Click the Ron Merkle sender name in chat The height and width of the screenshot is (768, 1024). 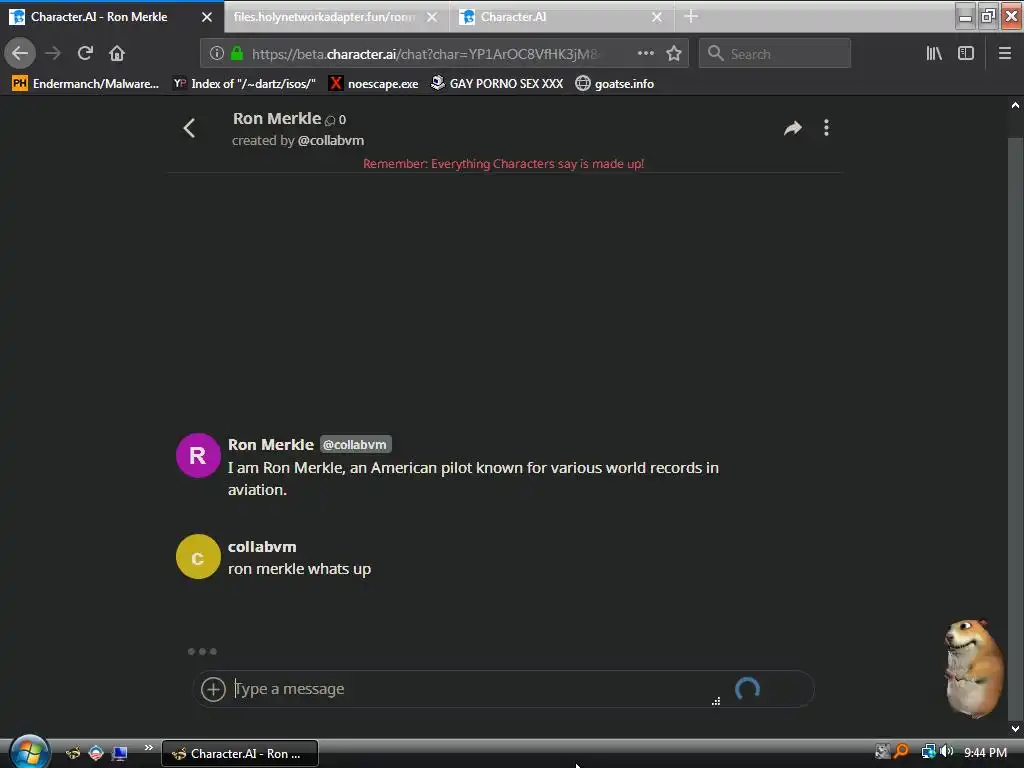[x=270, y=445]
